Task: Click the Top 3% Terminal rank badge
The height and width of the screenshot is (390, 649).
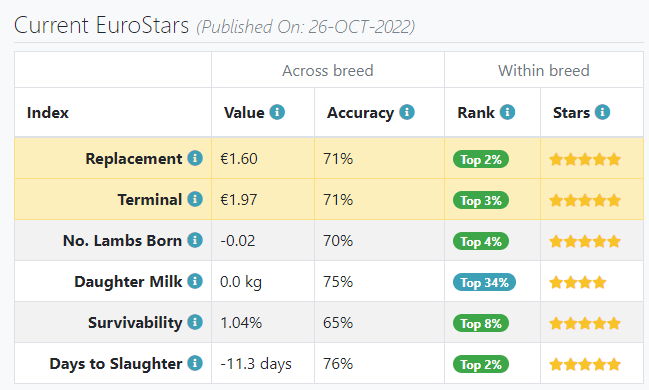Action: pyautogui.click(x=481, y=200)
